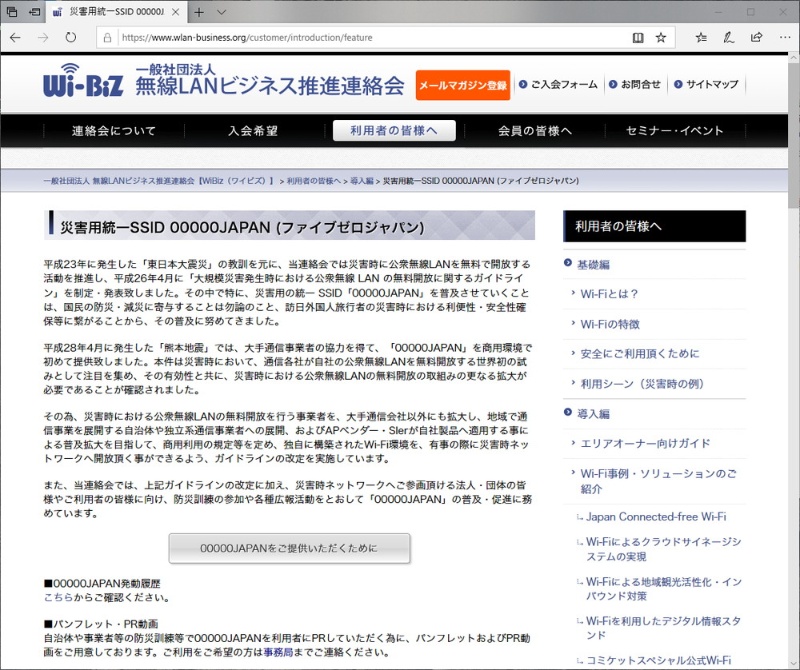This screenshot has height=670, width=800.
Task: Add page to favorites with star icon
Action: tap(661, 37)
